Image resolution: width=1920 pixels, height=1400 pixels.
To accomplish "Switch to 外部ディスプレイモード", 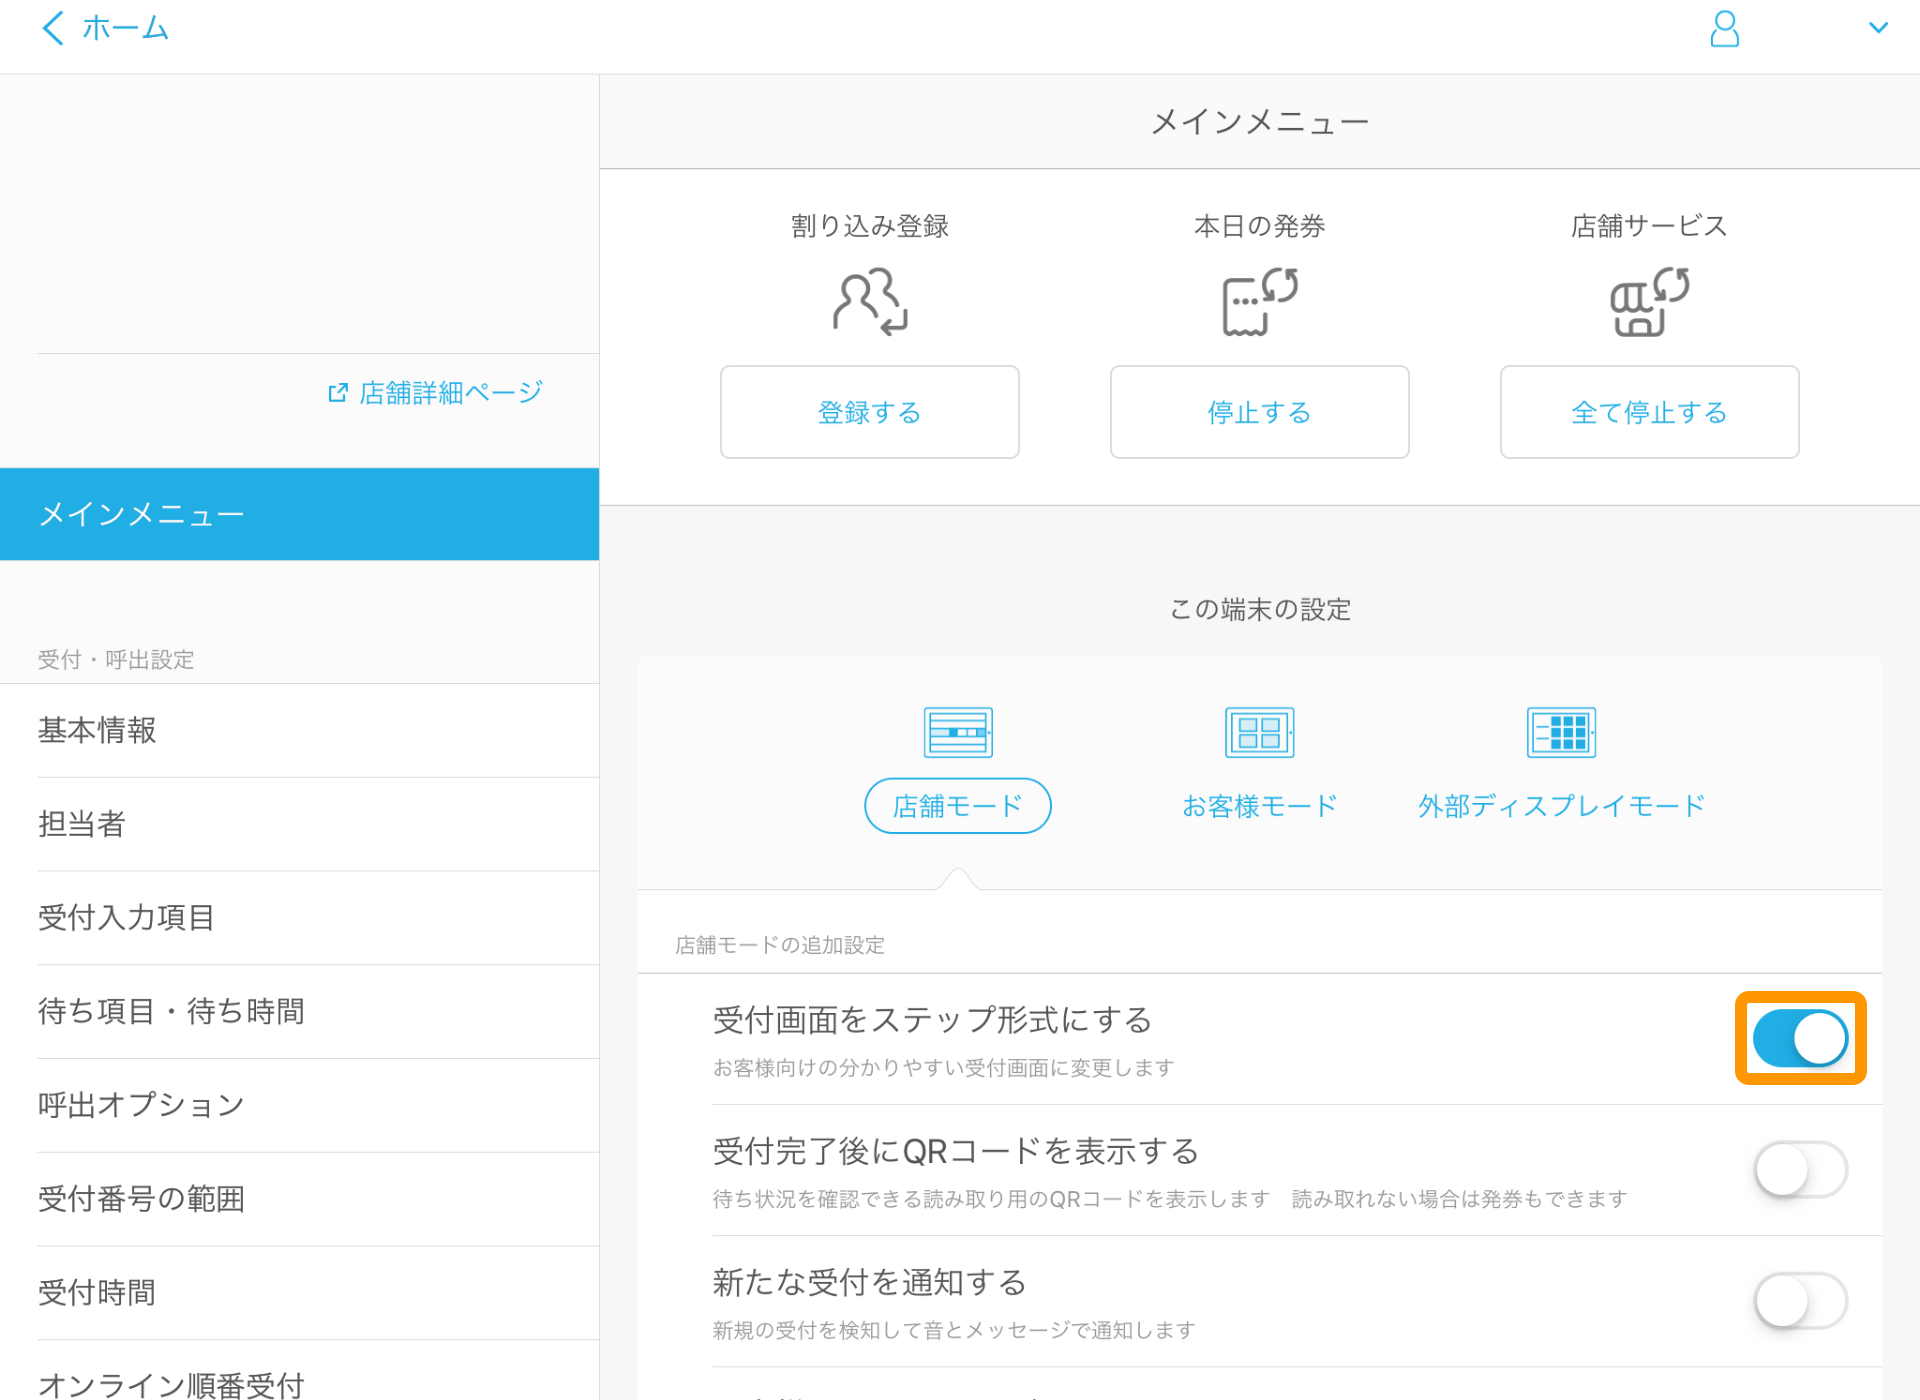I will [1561, 806].
